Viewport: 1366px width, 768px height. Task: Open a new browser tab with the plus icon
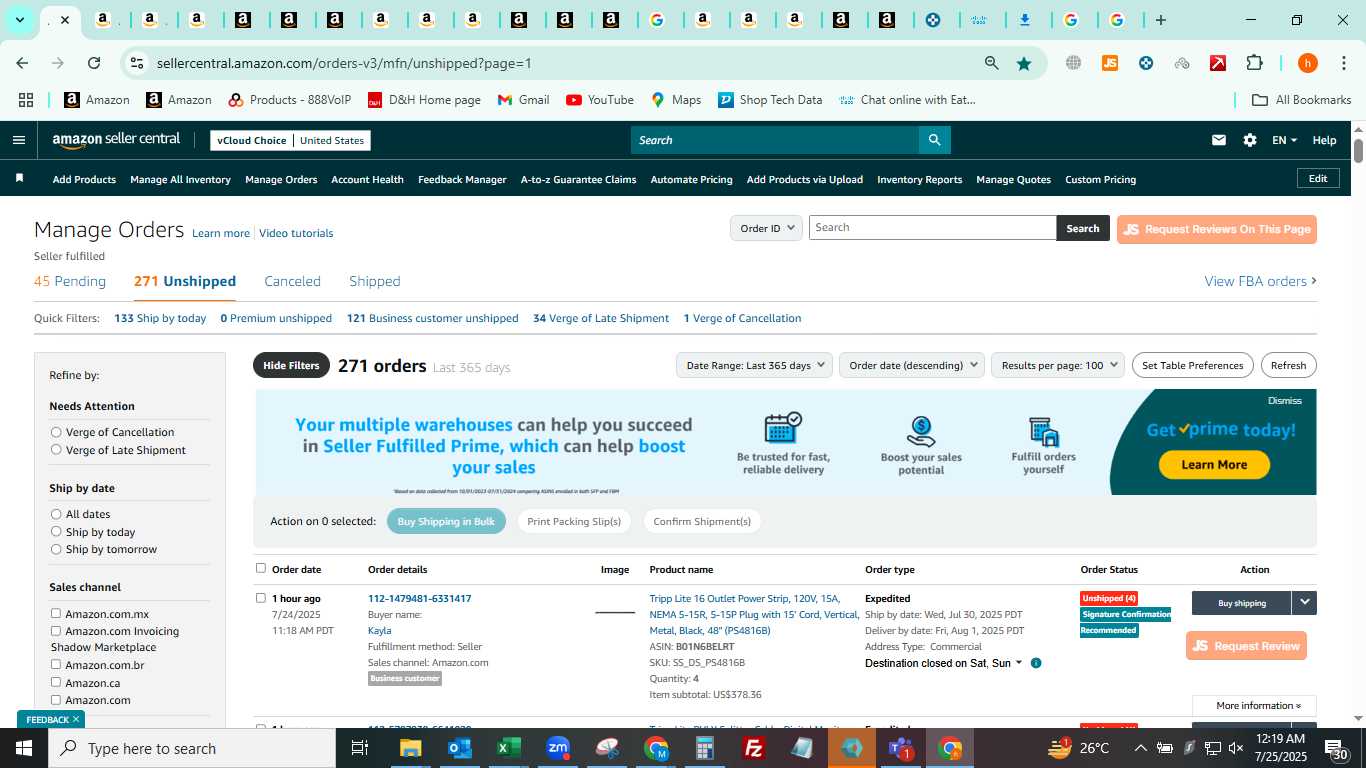1160,20
